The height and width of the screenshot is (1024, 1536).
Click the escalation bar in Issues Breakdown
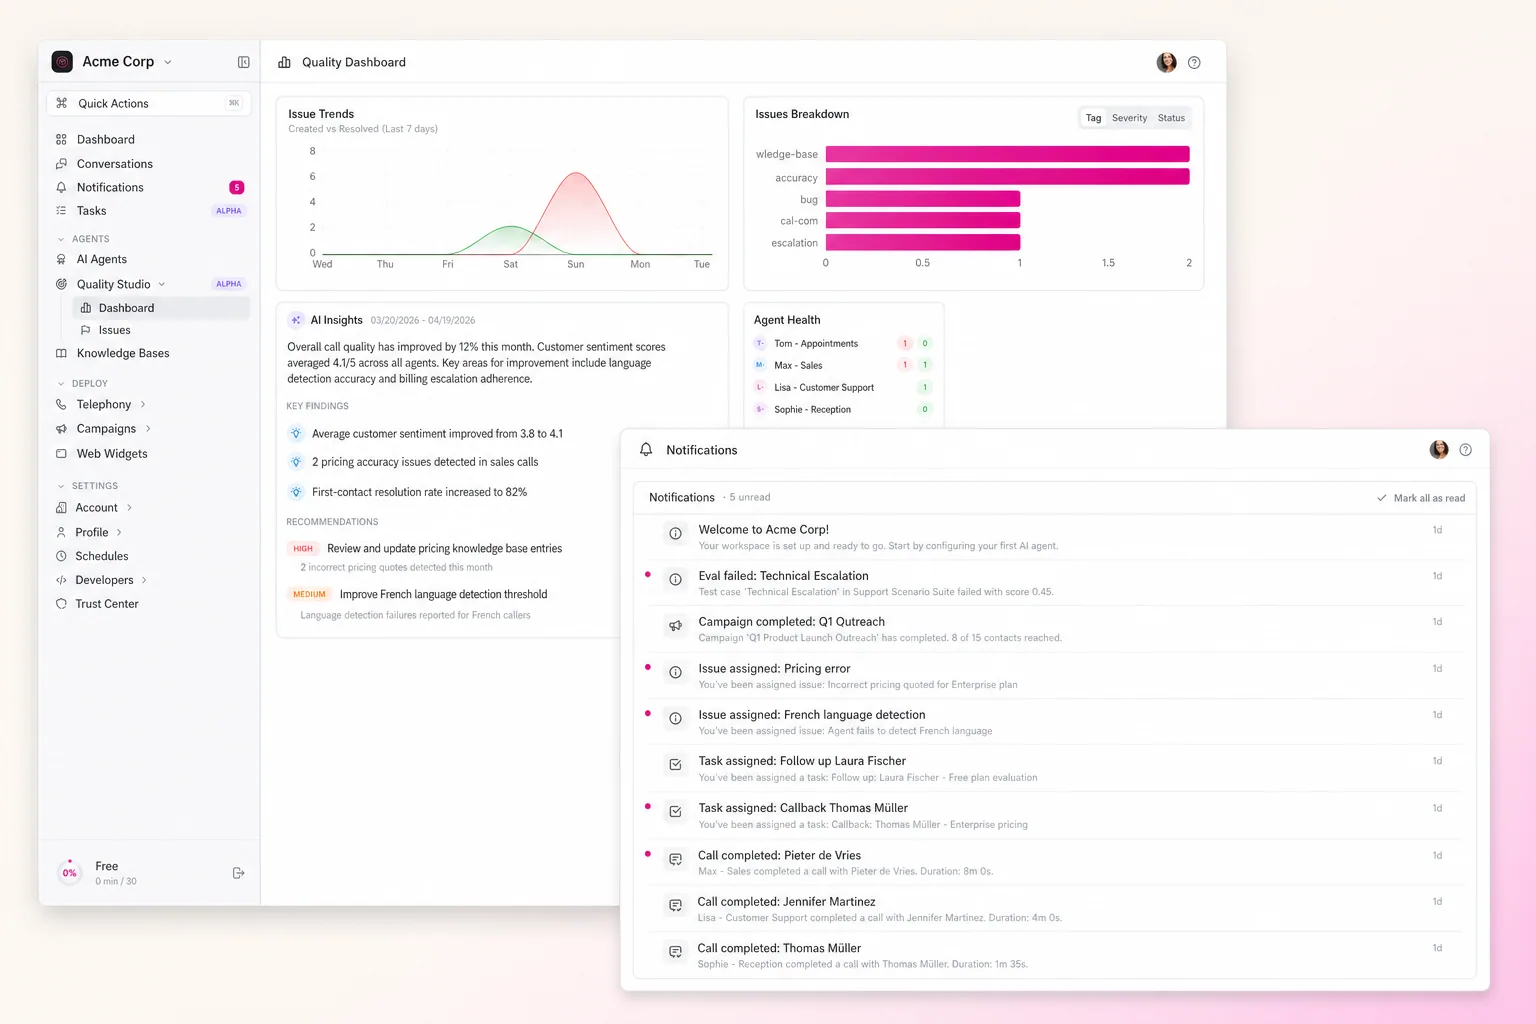click(x=923, y=242)
